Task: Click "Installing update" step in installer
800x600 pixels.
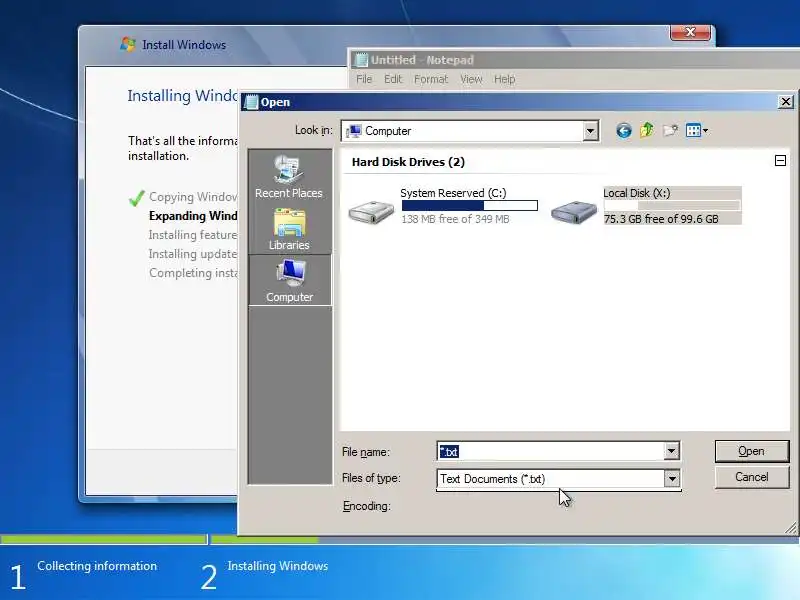Action: pyautogui.click(x=193, y=254)
